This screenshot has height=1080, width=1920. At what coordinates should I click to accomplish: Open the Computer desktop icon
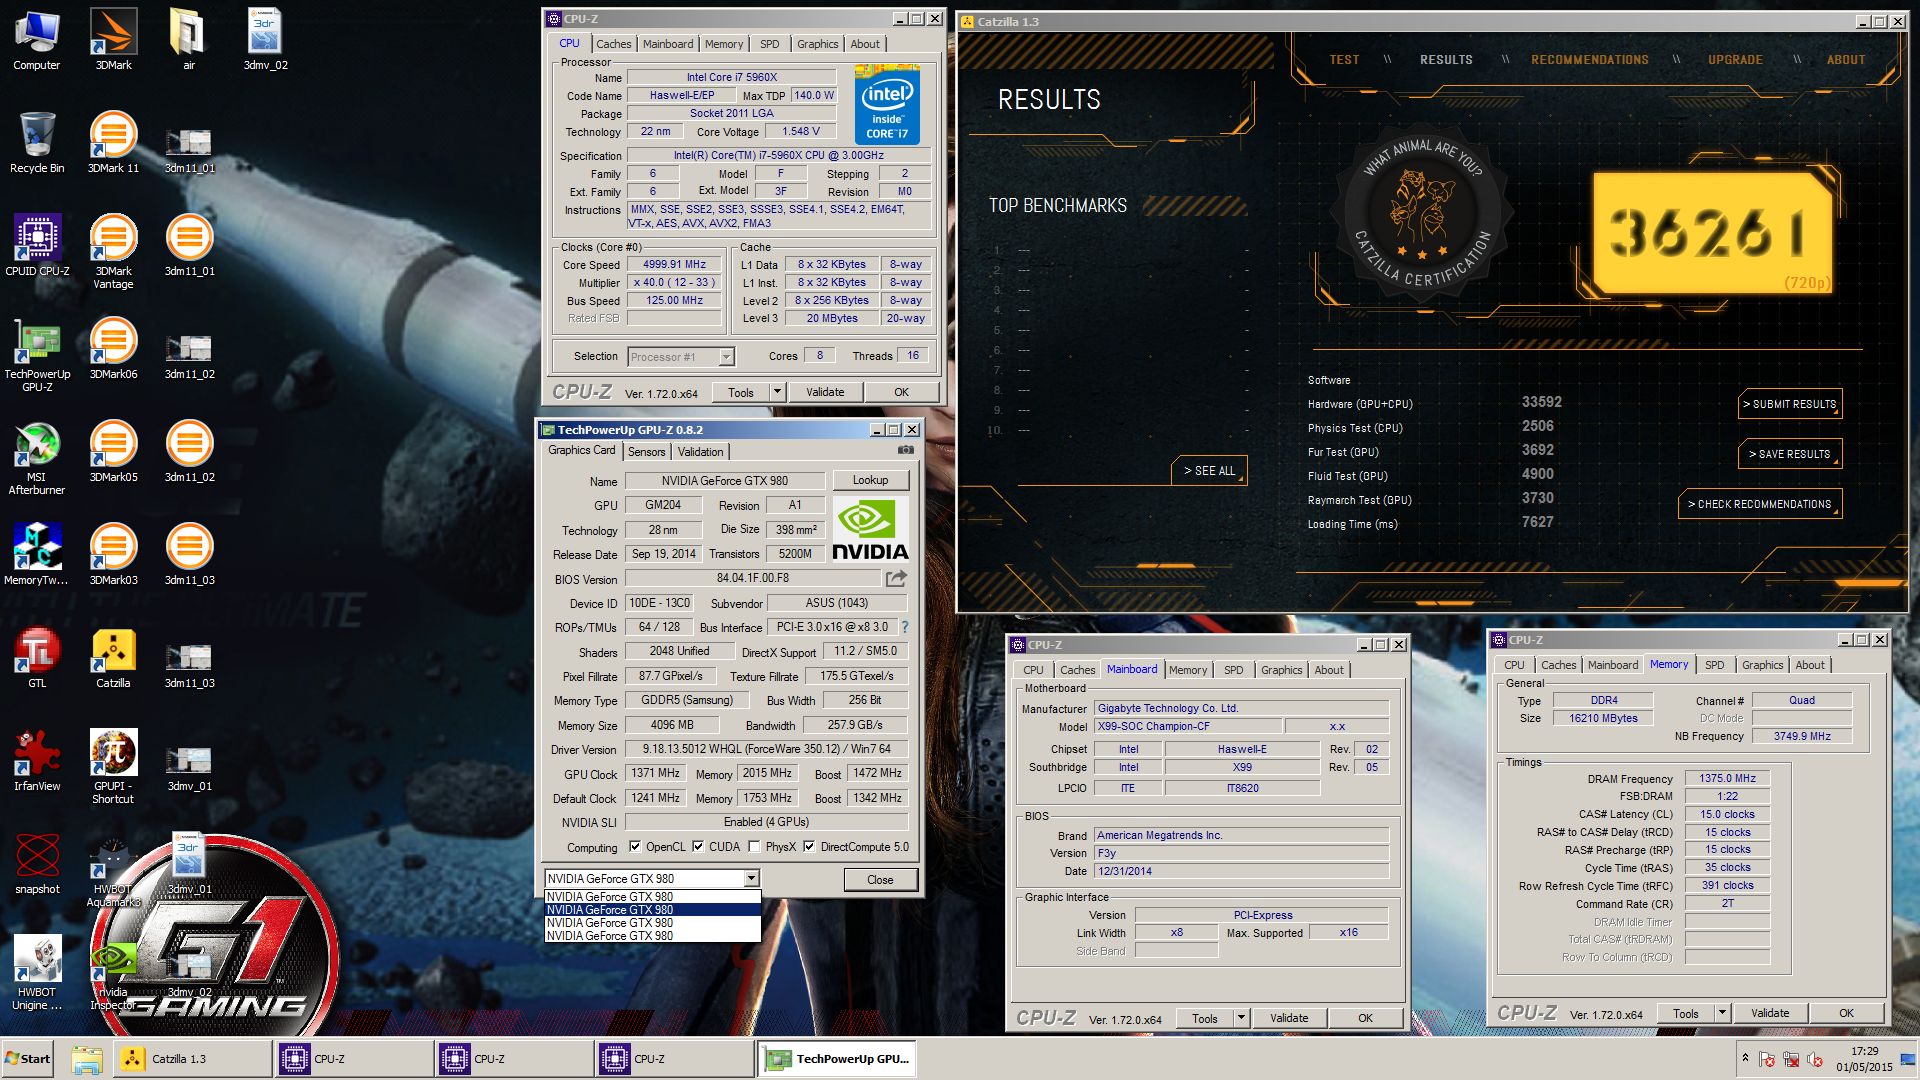click(x=37, y=40)
